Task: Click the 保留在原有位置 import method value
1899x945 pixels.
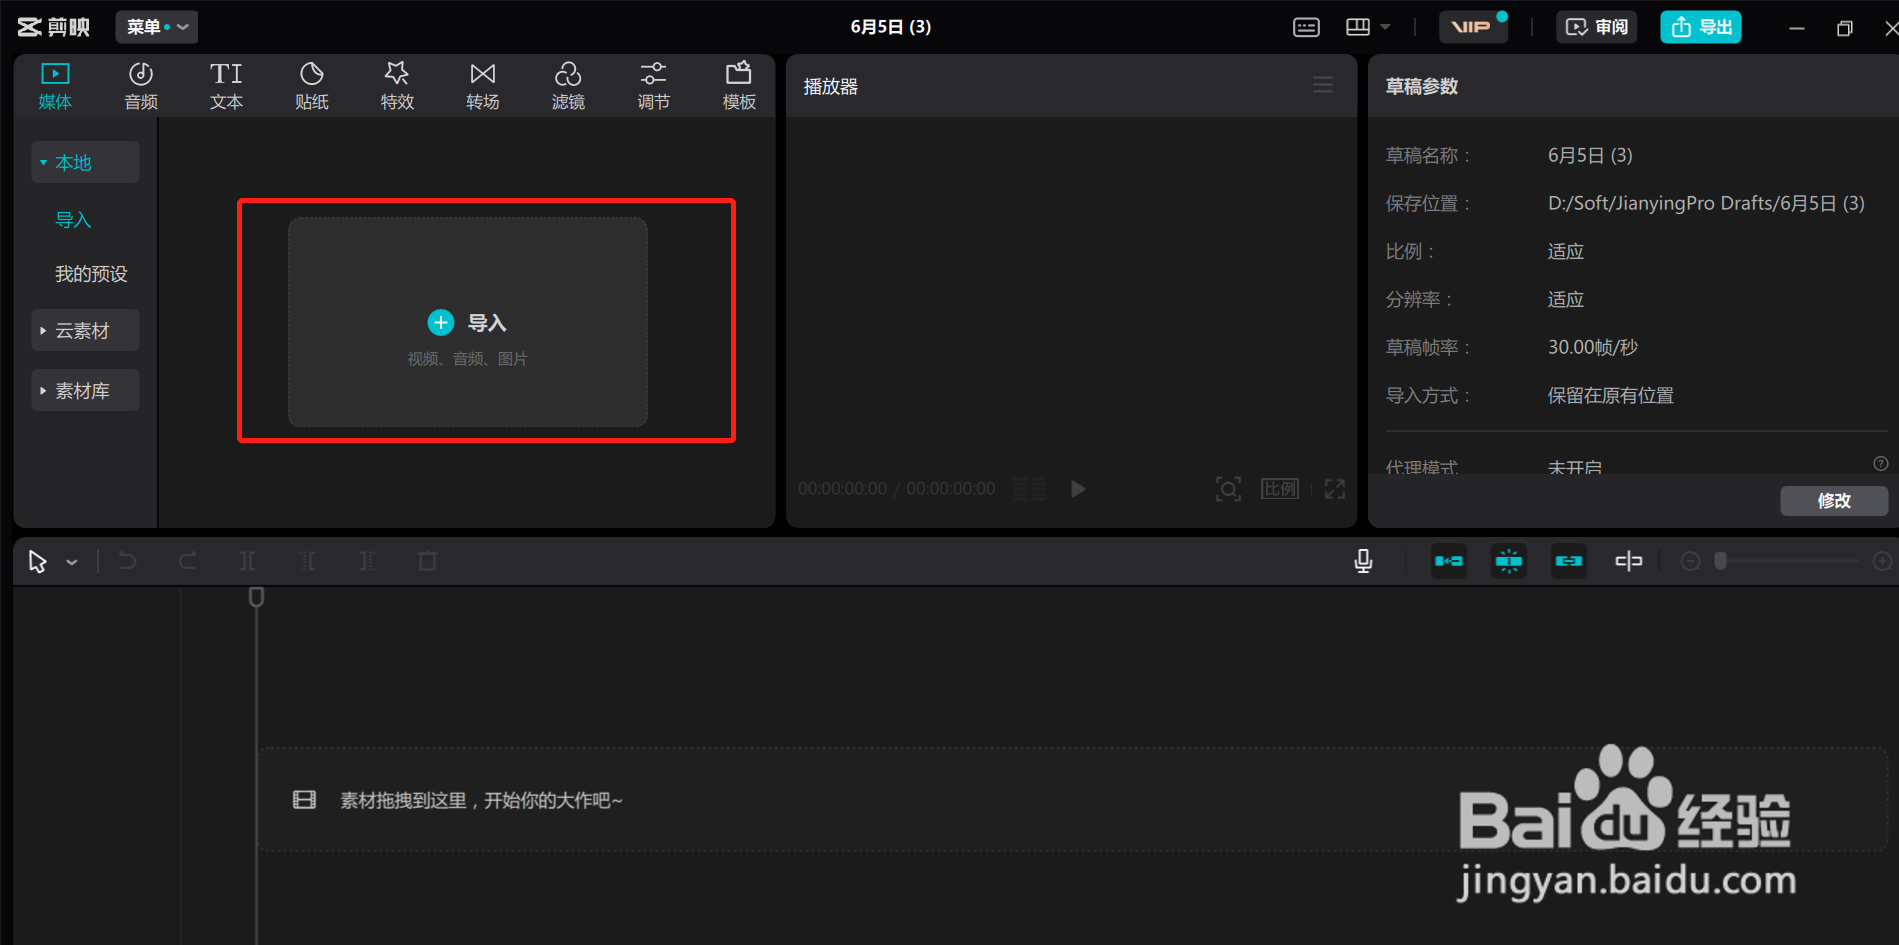Action: pyautogui.click(x=1611, y=395)
